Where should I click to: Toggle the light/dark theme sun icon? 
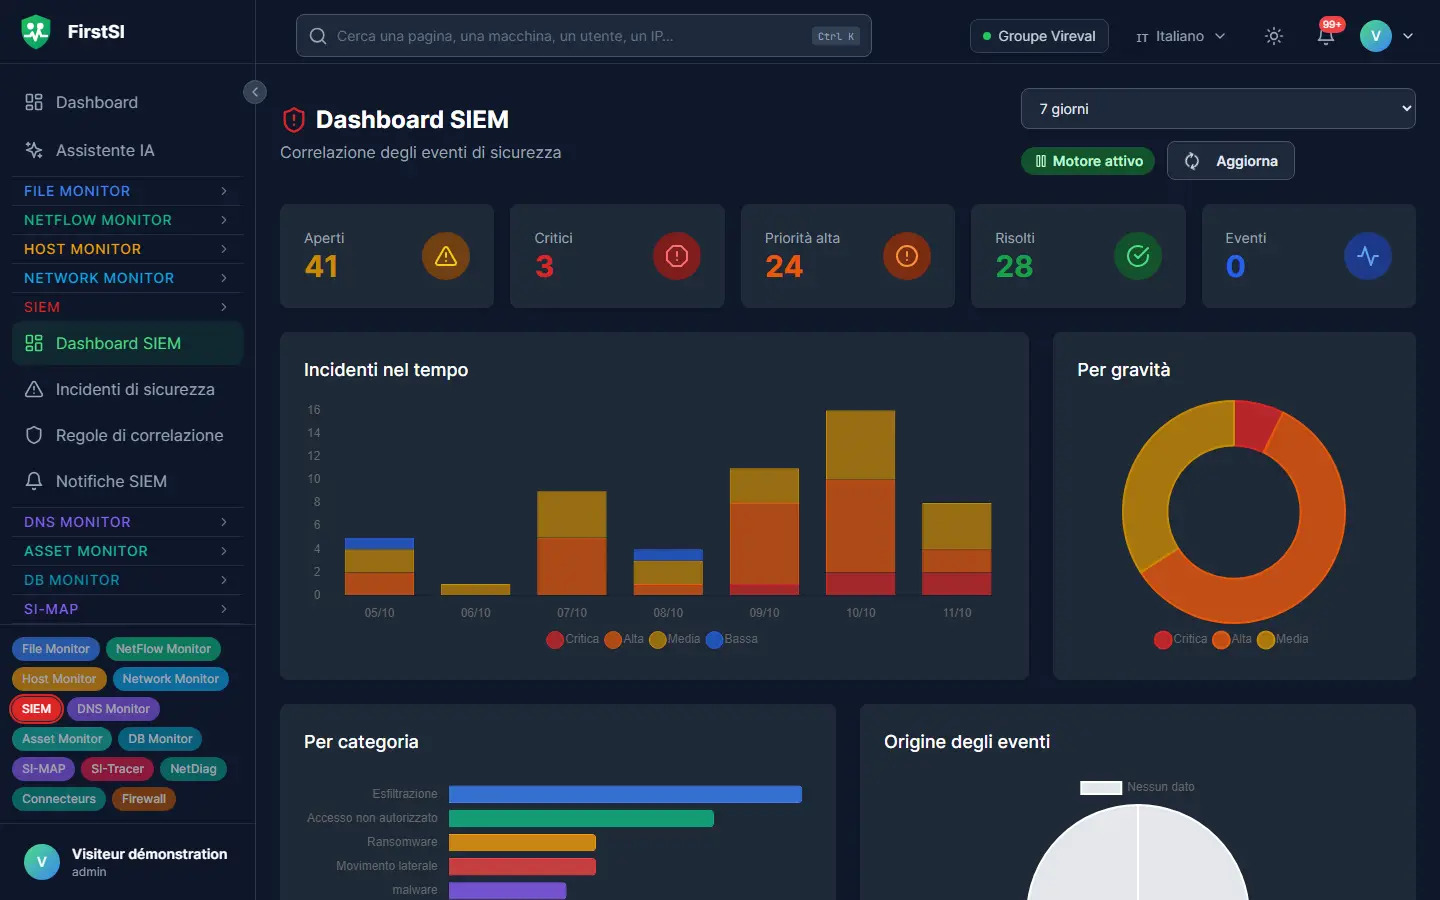(1274, 36)
